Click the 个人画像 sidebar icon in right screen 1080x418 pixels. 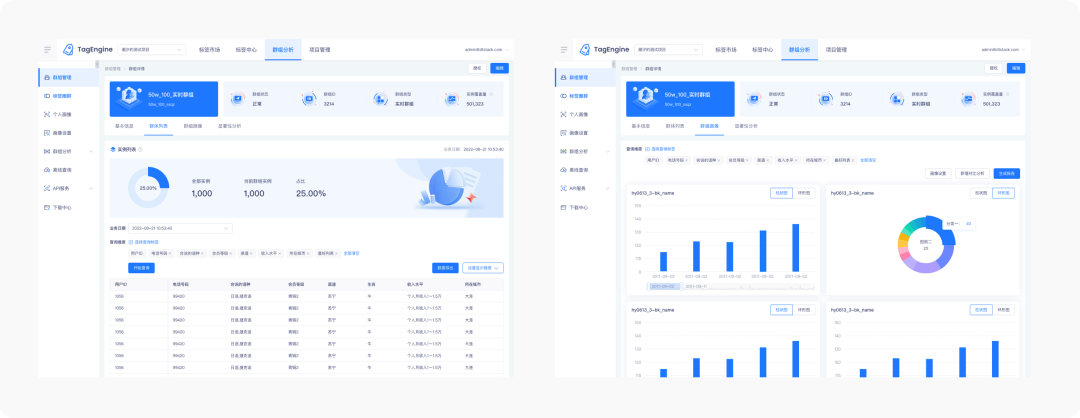pos(563,114)
